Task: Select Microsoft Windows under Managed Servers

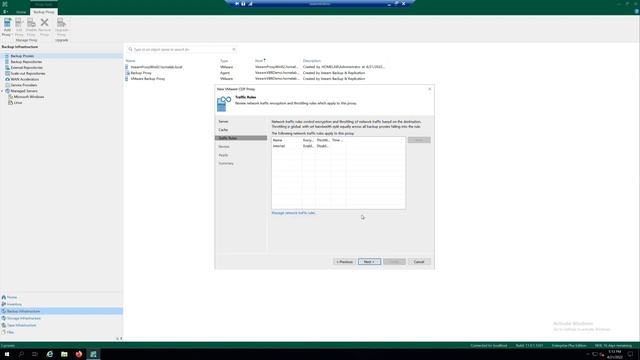Action: tap(29, 97)
